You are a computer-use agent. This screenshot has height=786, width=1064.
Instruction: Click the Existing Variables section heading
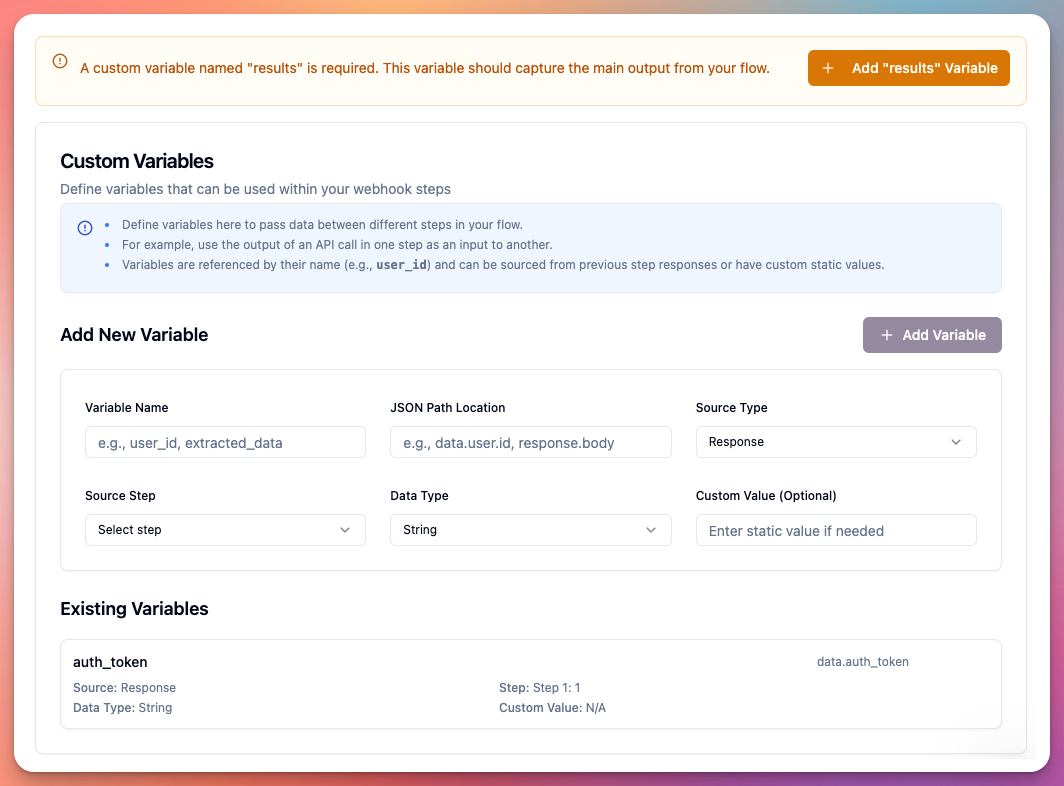pos(134,608)
